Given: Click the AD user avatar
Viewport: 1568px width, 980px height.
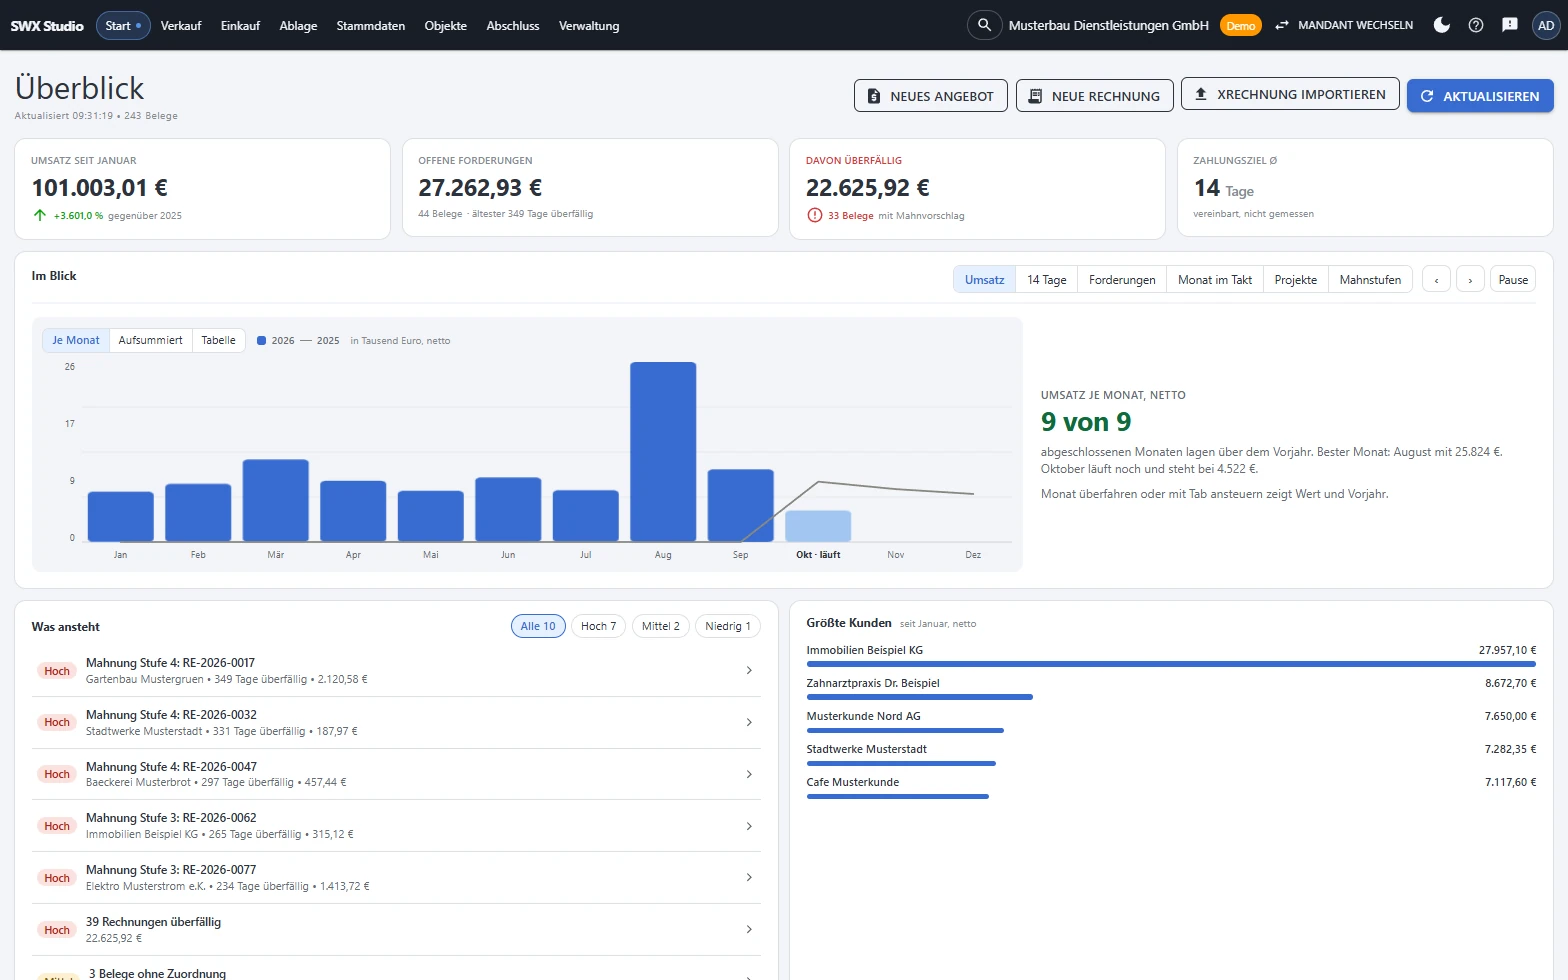Looking at the screenshot, I should click(1546, 25).
